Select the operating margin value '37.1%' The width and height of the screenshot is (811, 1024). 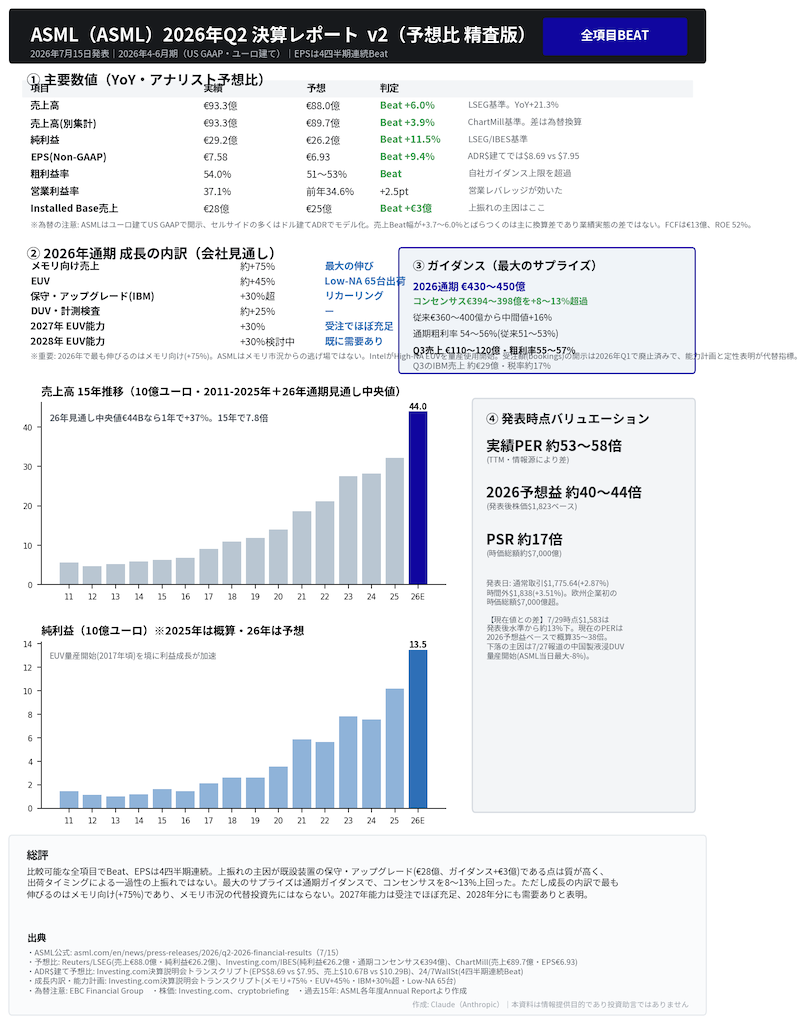(217, 191)
